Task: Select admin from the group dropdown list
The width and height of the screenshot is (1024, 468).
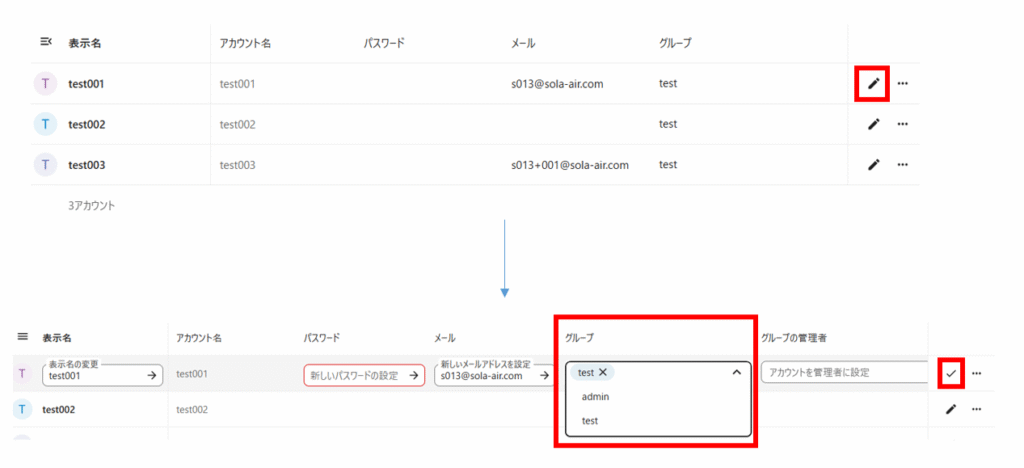Action: tap(595, 397)
